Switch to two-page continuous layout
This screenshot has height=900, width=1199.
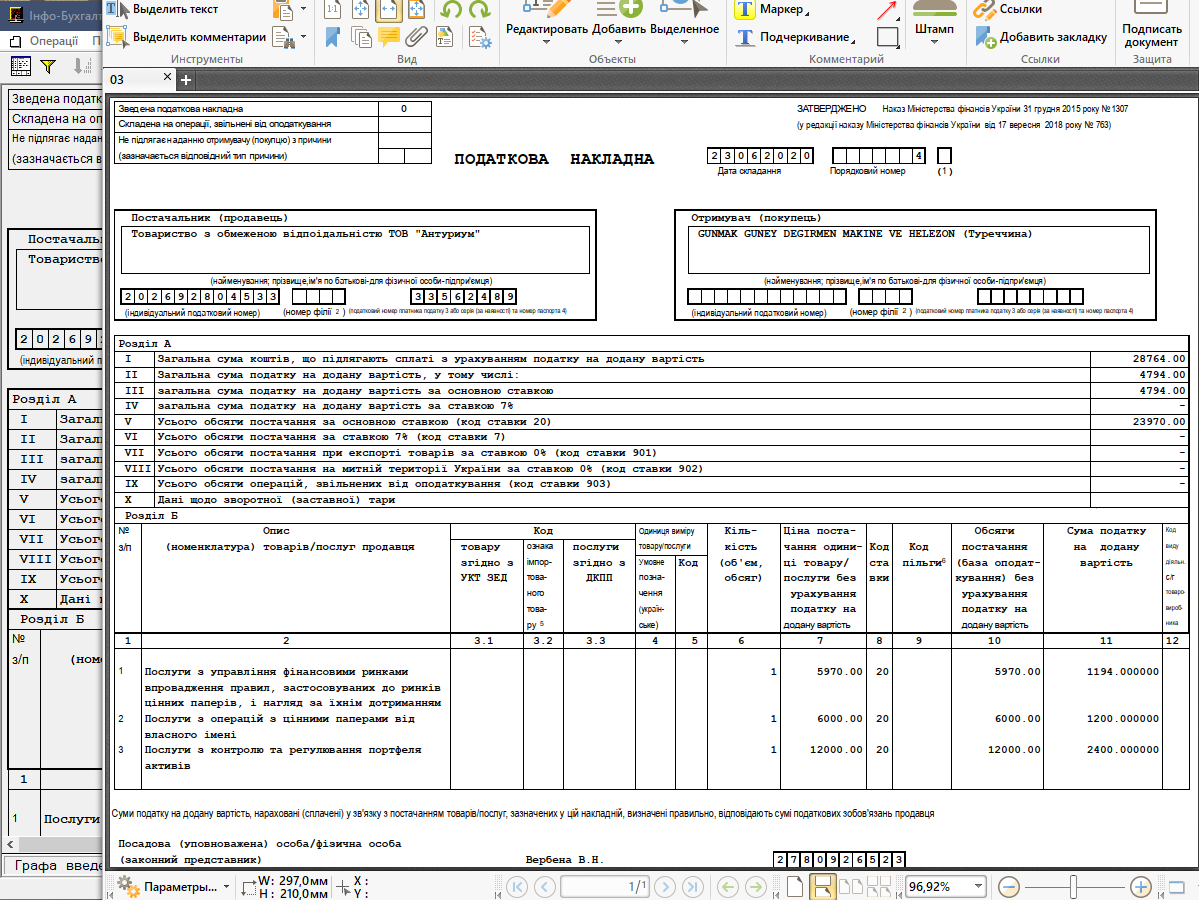[879, 887]
